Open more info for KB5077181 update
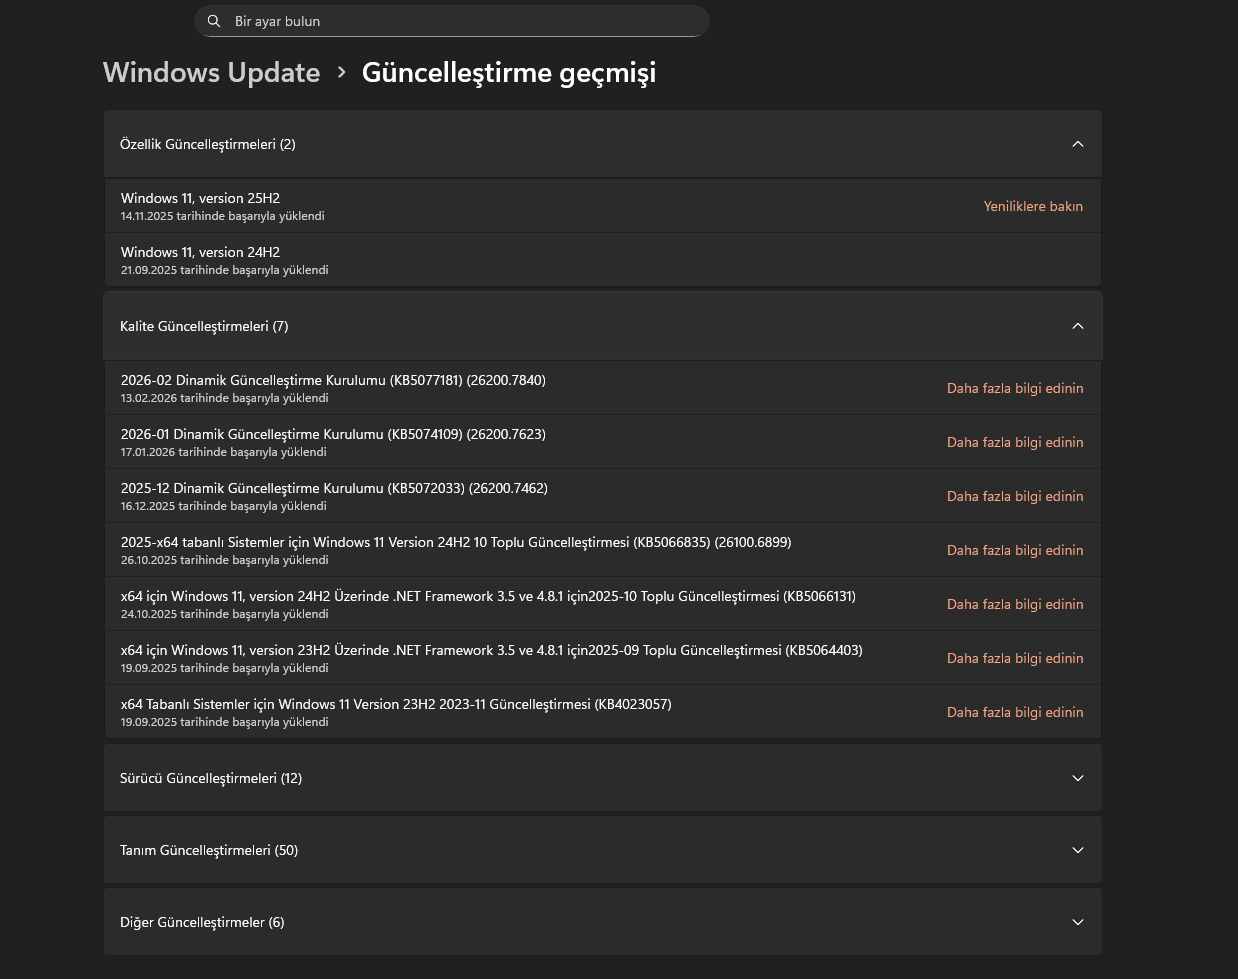Screen dimensions: 1238x979 [x=1015, y=388]
